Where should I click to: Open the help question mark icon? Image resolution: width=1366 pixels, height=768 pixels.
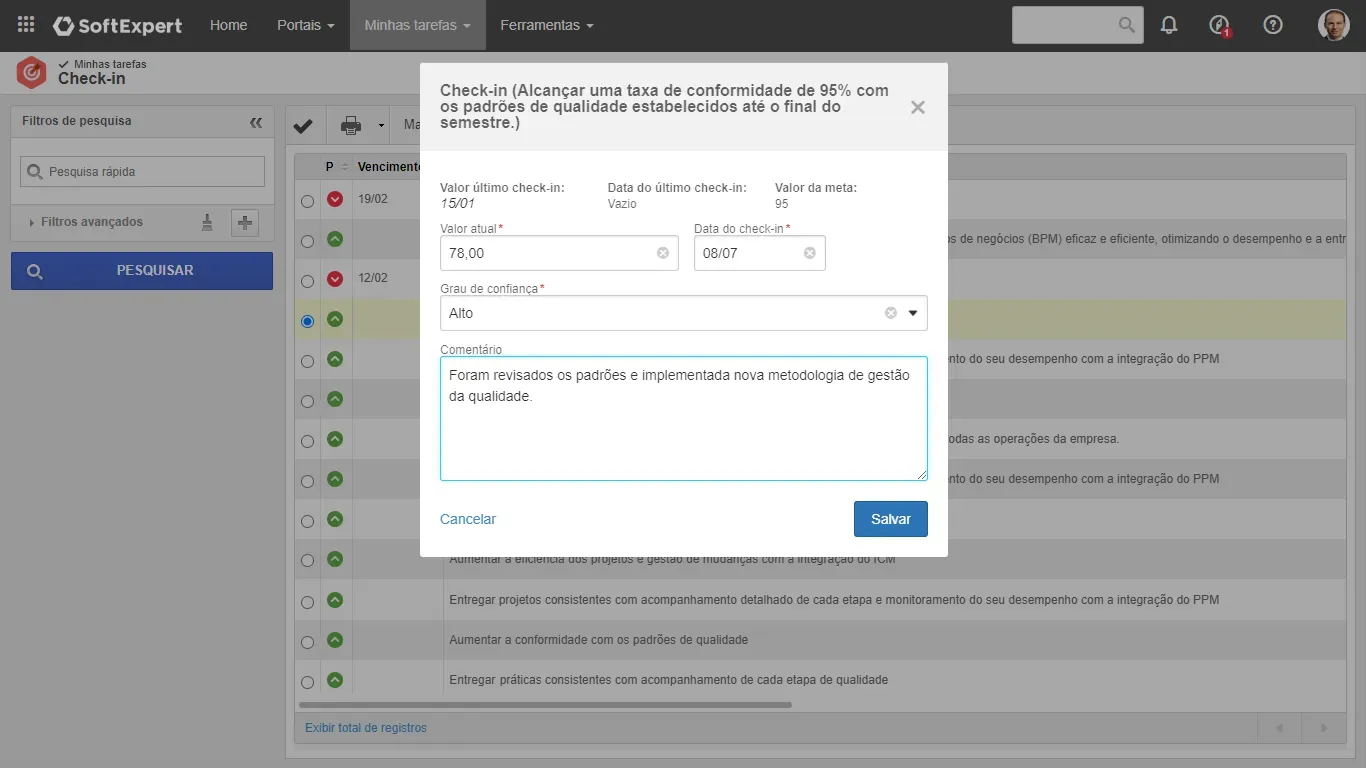[1273, 25]
